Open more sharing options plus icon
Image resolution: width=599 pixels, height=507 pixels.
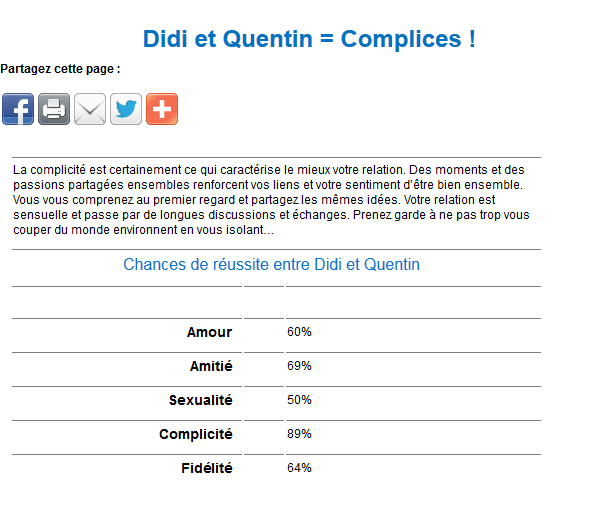(x=162, y=109)
